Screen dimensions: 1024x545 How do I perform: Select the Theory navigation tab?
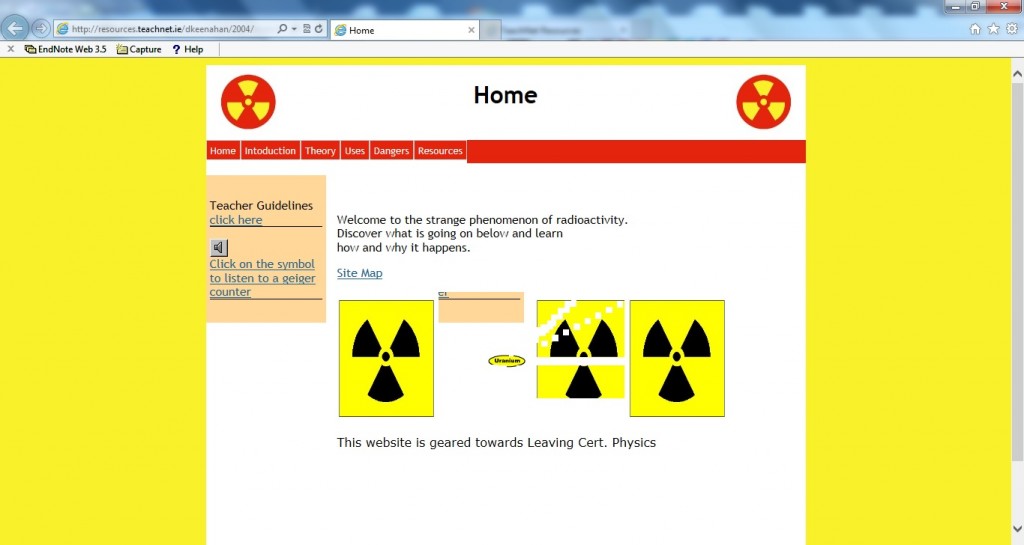pyautogui.click(x=320, y=151)
